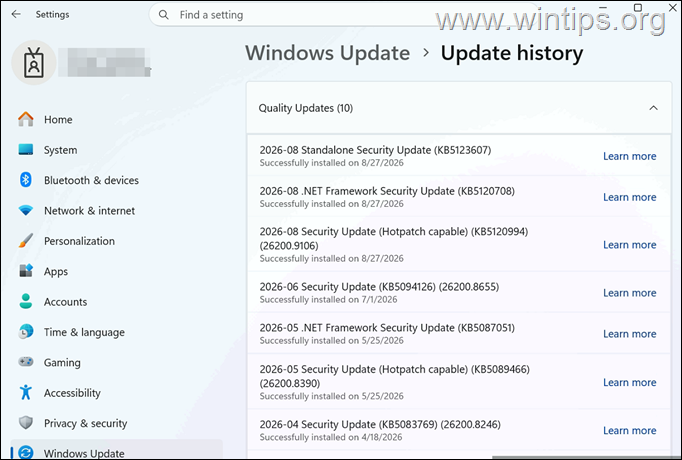This screenshot has height=460, width=682.
Task: Click 2026-05 .NET Framework Security Update title
Action: 387,327
